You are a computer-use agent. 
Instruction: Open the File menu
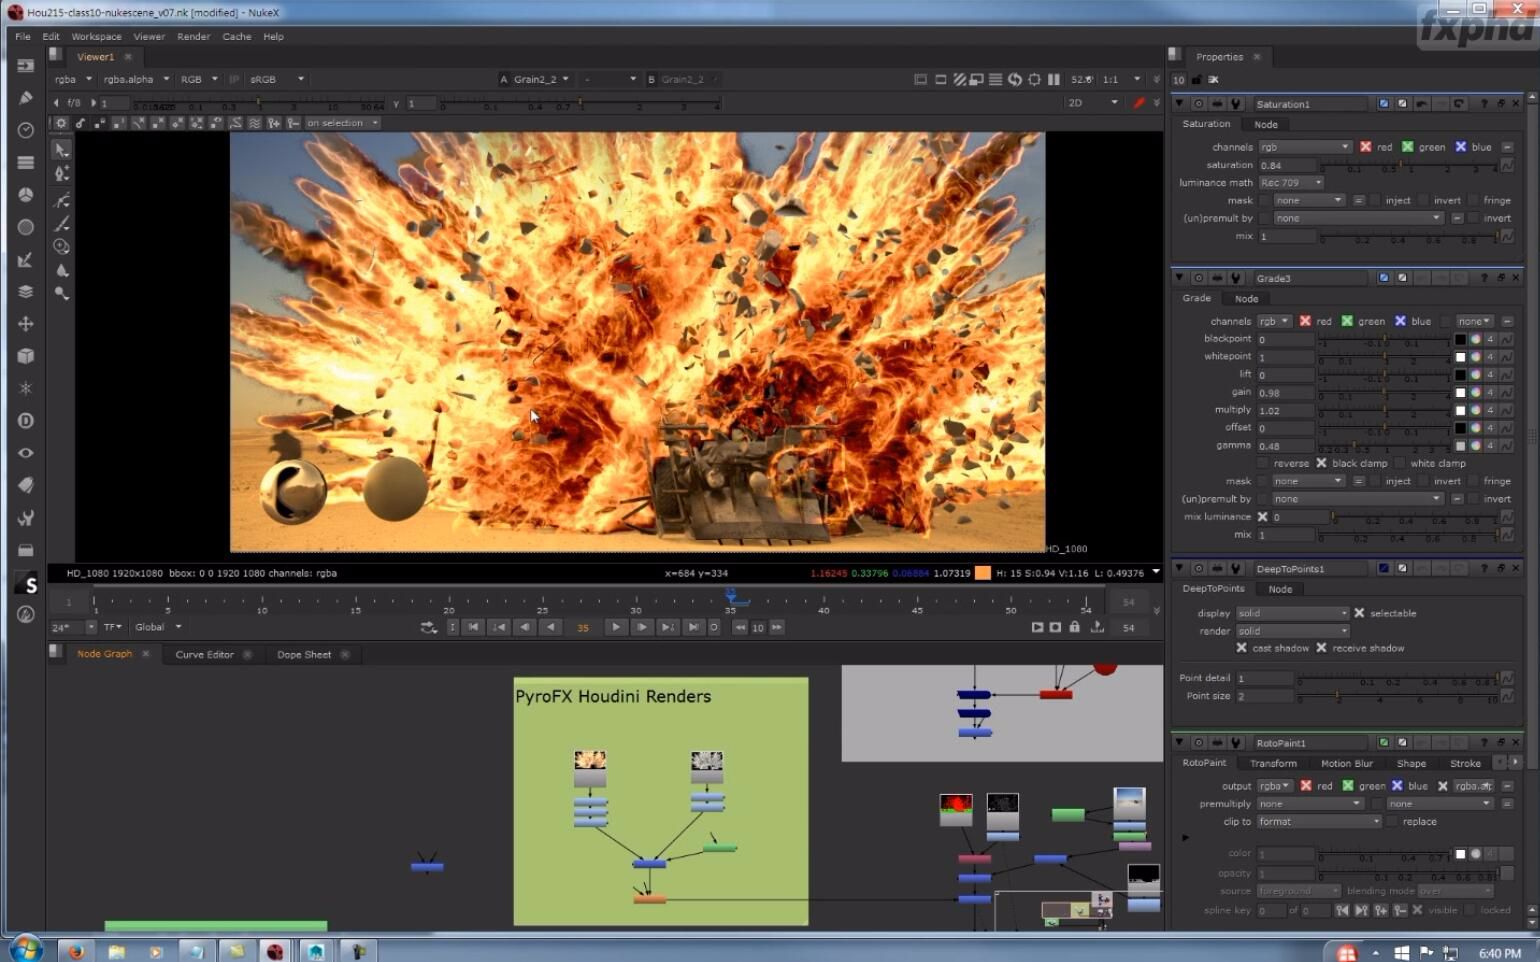[x=23, y=36]
